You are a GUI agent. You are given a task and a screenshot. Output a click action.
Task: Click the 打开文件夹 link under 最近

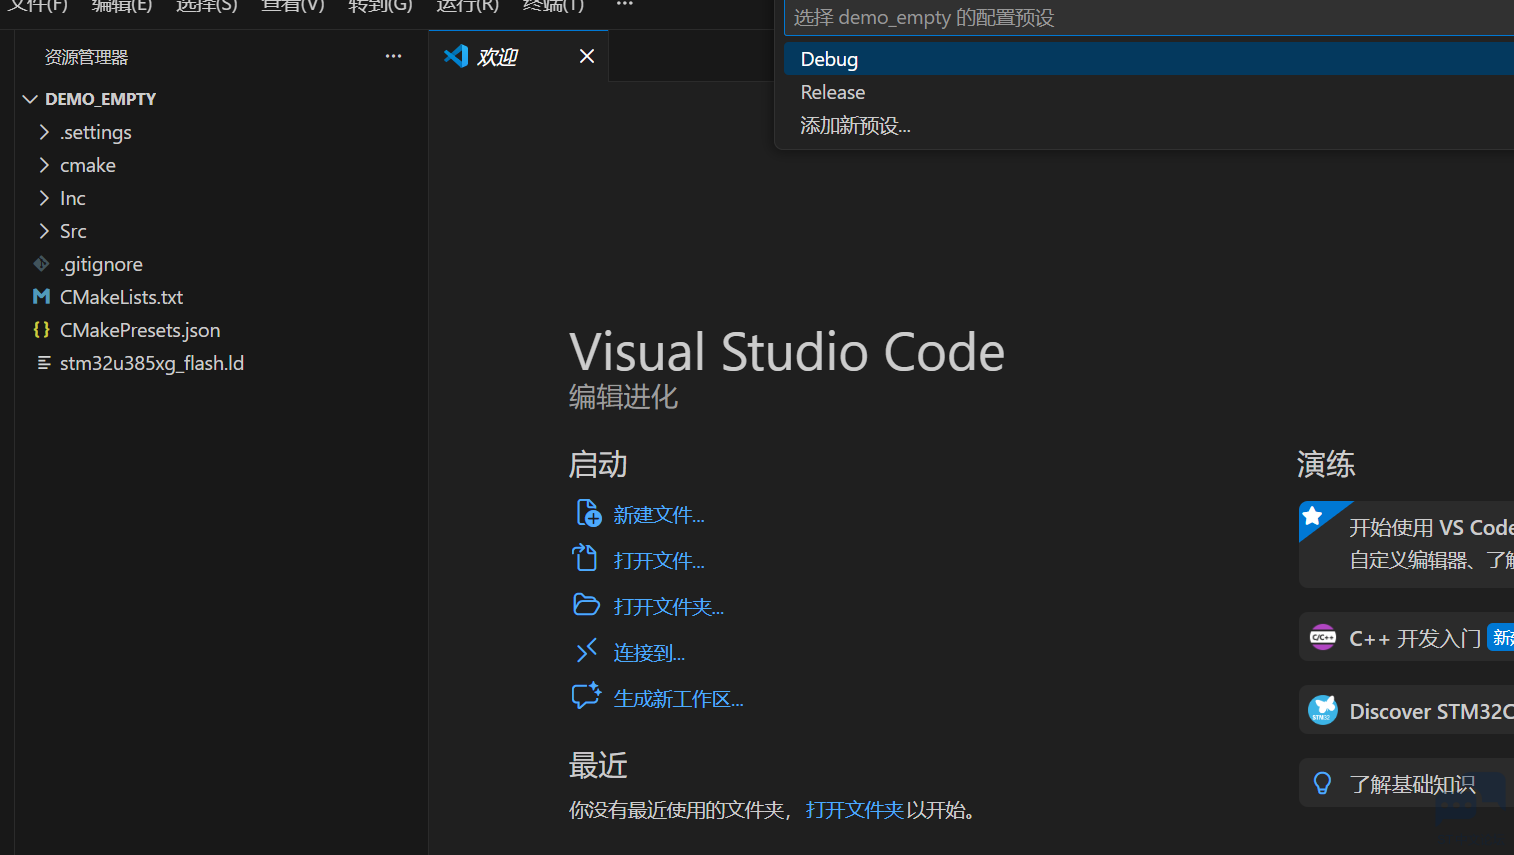click(x=855, y=810)
